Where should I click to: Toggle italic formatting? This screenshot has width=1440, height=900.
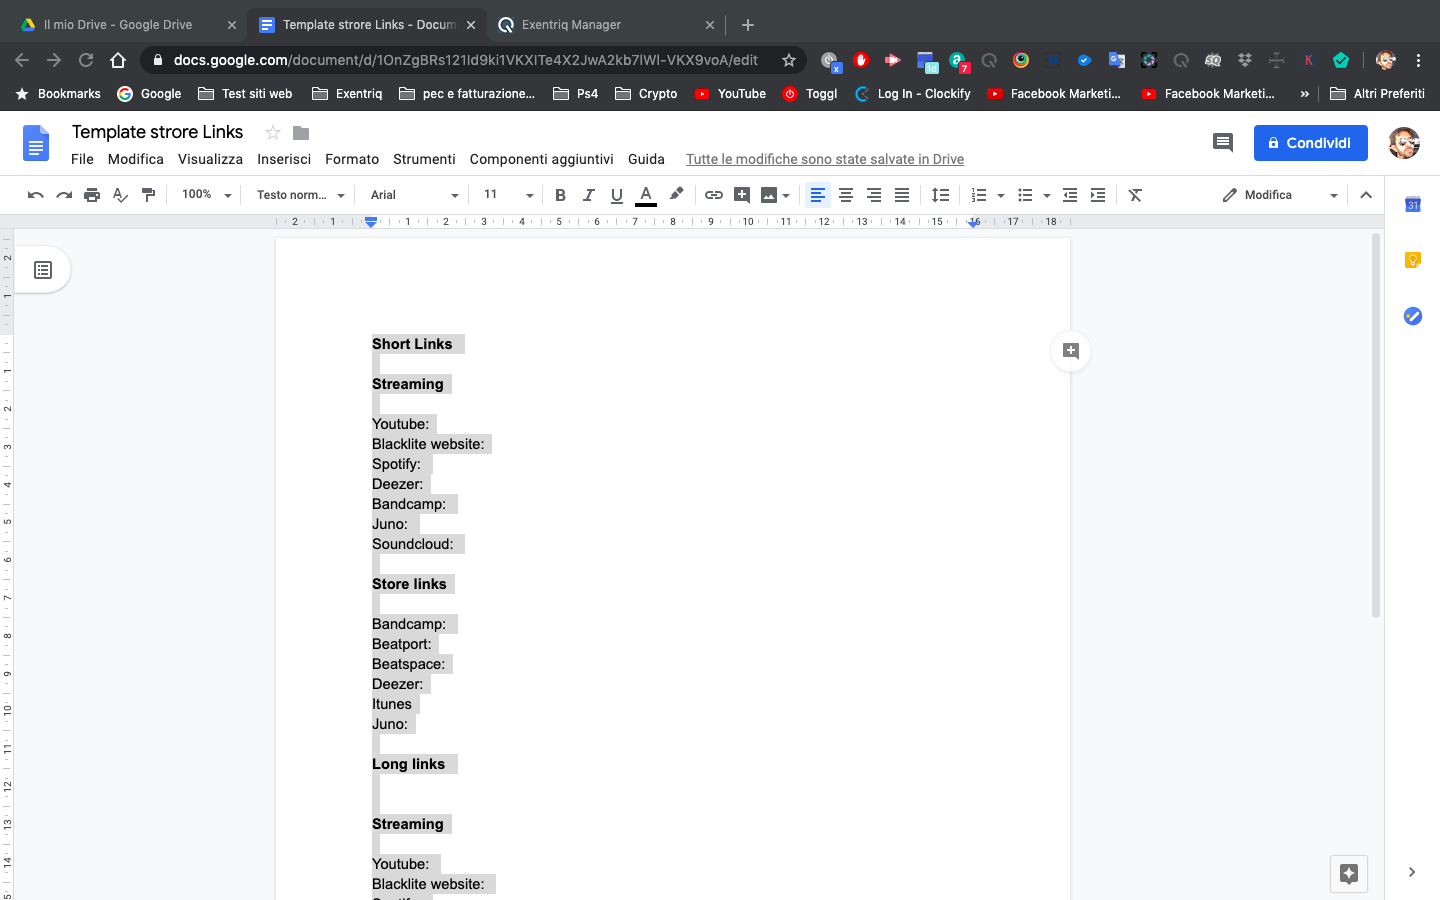(588, 195)
